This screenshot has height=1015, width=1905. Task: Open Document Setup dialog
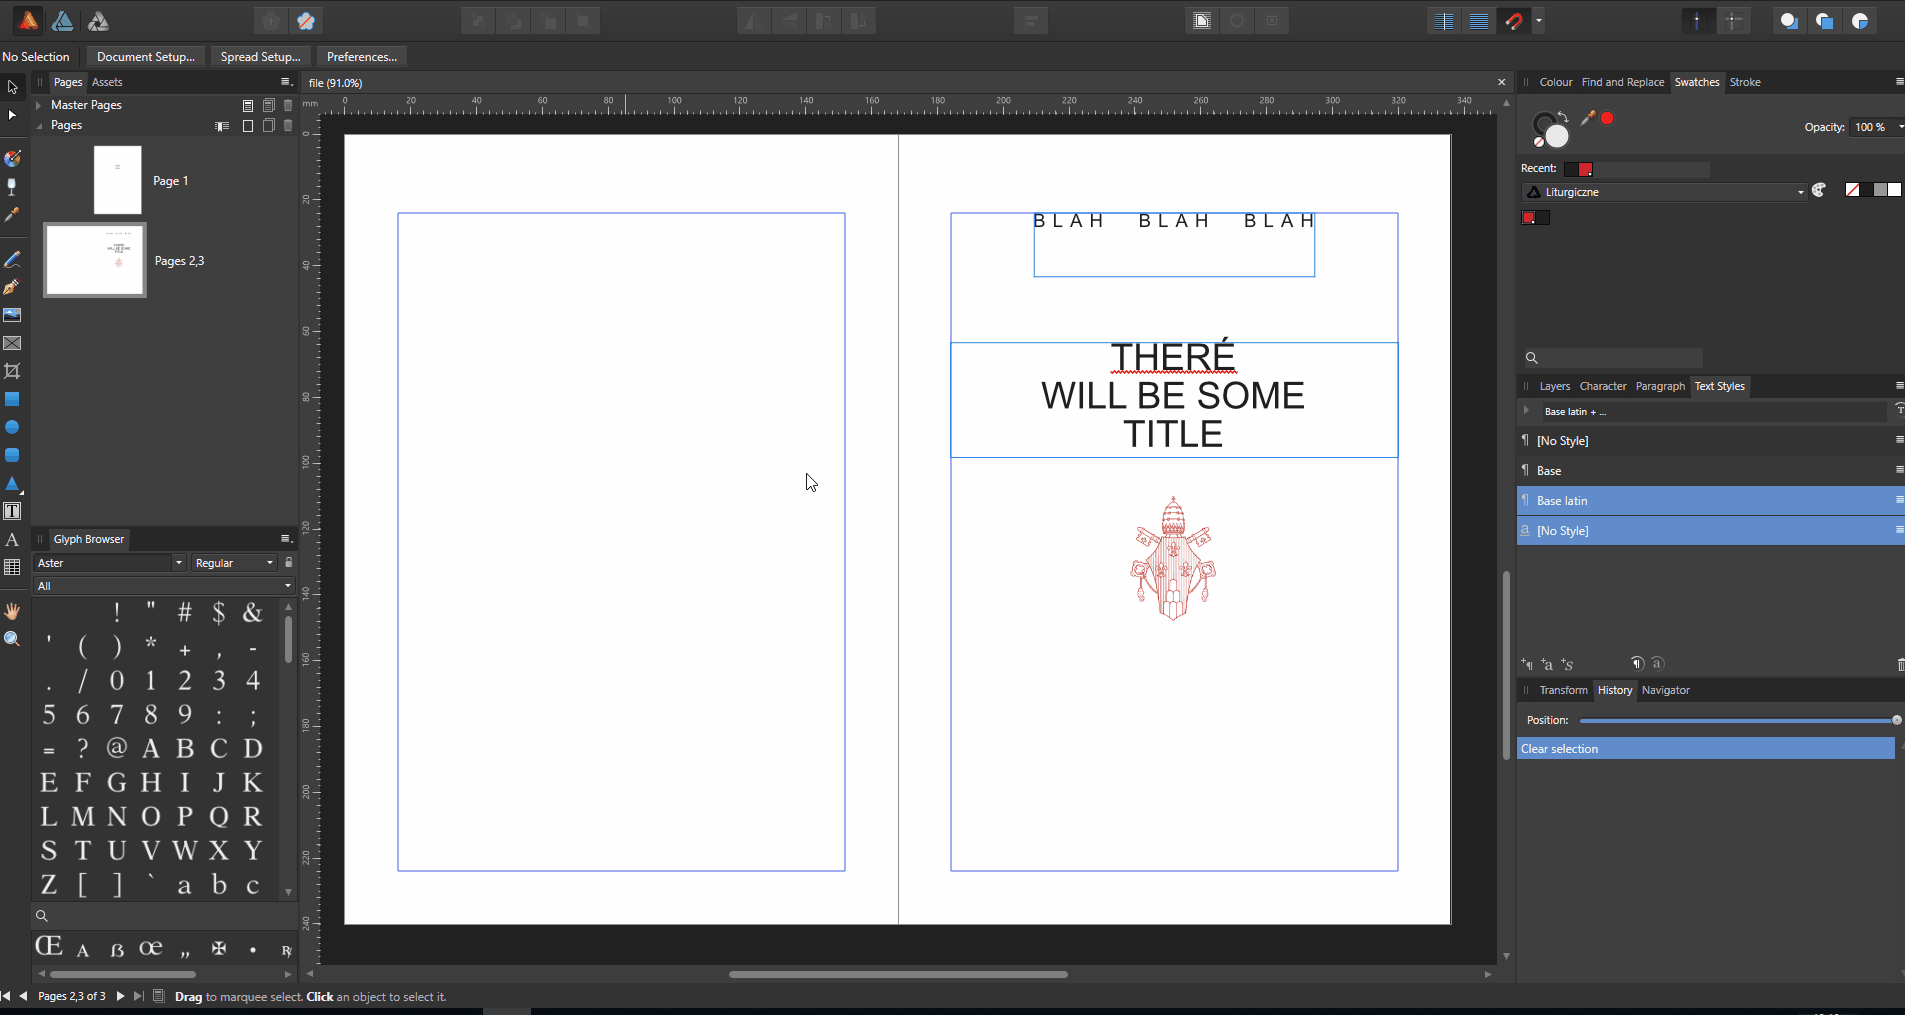[x=146, y=57]
